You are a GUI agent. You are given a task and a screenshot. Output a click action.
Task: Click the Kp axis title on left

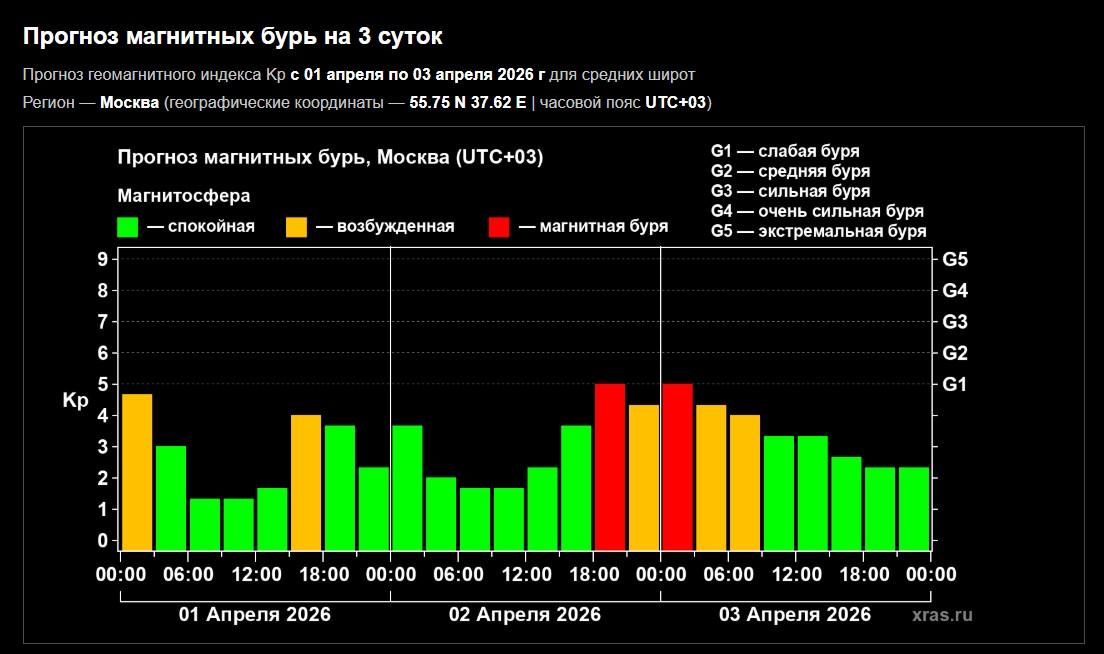(76, 401)
